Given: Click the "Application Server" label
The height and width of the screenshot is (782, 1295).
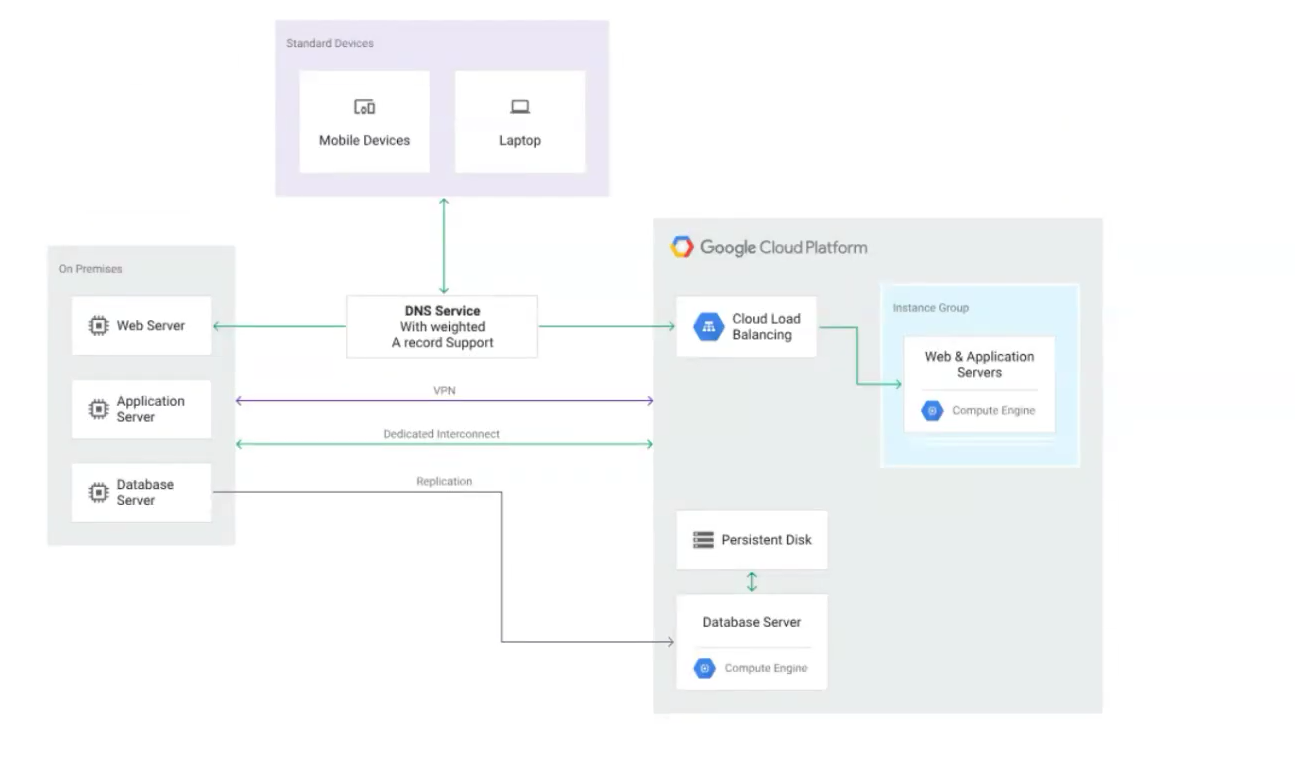Looking at the screenshot, I should [x=151, y=409].
